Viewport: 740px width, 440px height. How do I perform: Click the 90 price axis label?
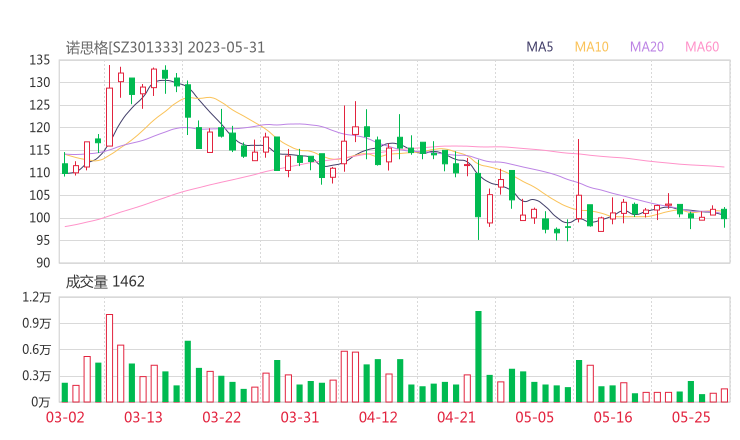tap(43, 263)
